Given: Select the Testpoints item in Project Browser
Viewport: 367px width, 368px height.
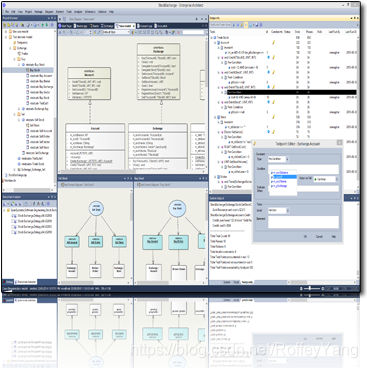Looking at the screenshot, I should tap(21, 42).
